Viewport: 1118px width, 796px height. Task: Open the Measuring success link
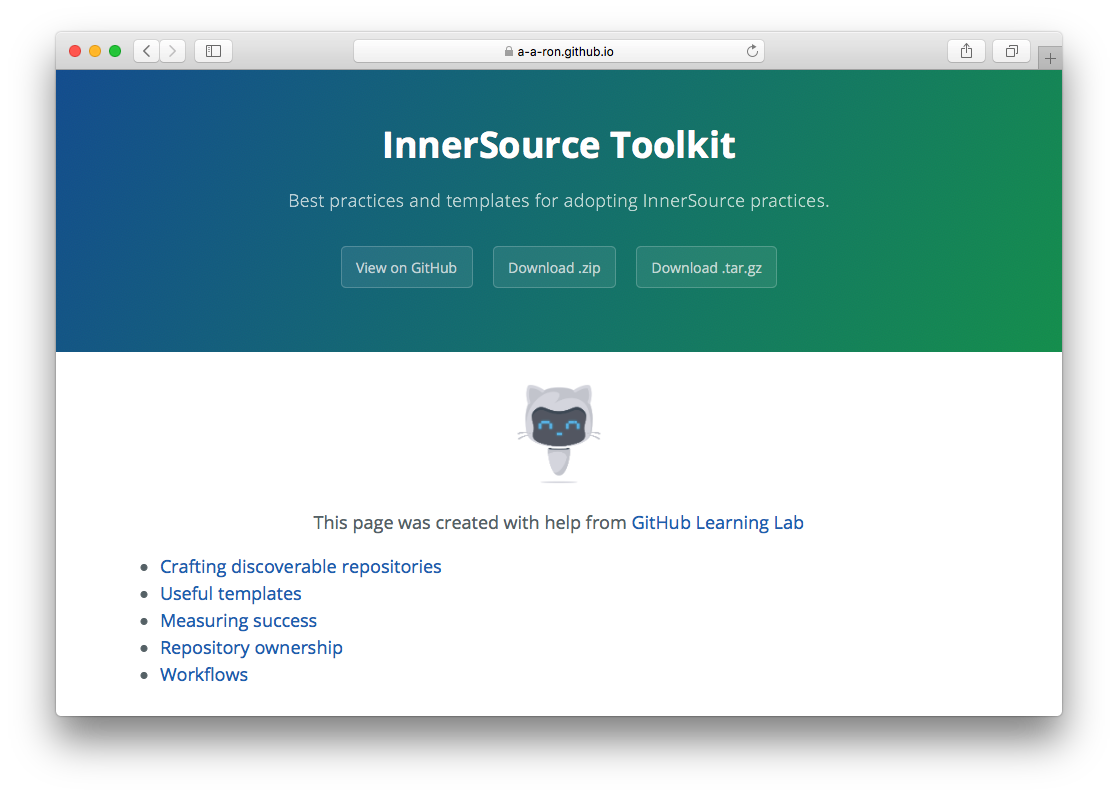point(238,621)
